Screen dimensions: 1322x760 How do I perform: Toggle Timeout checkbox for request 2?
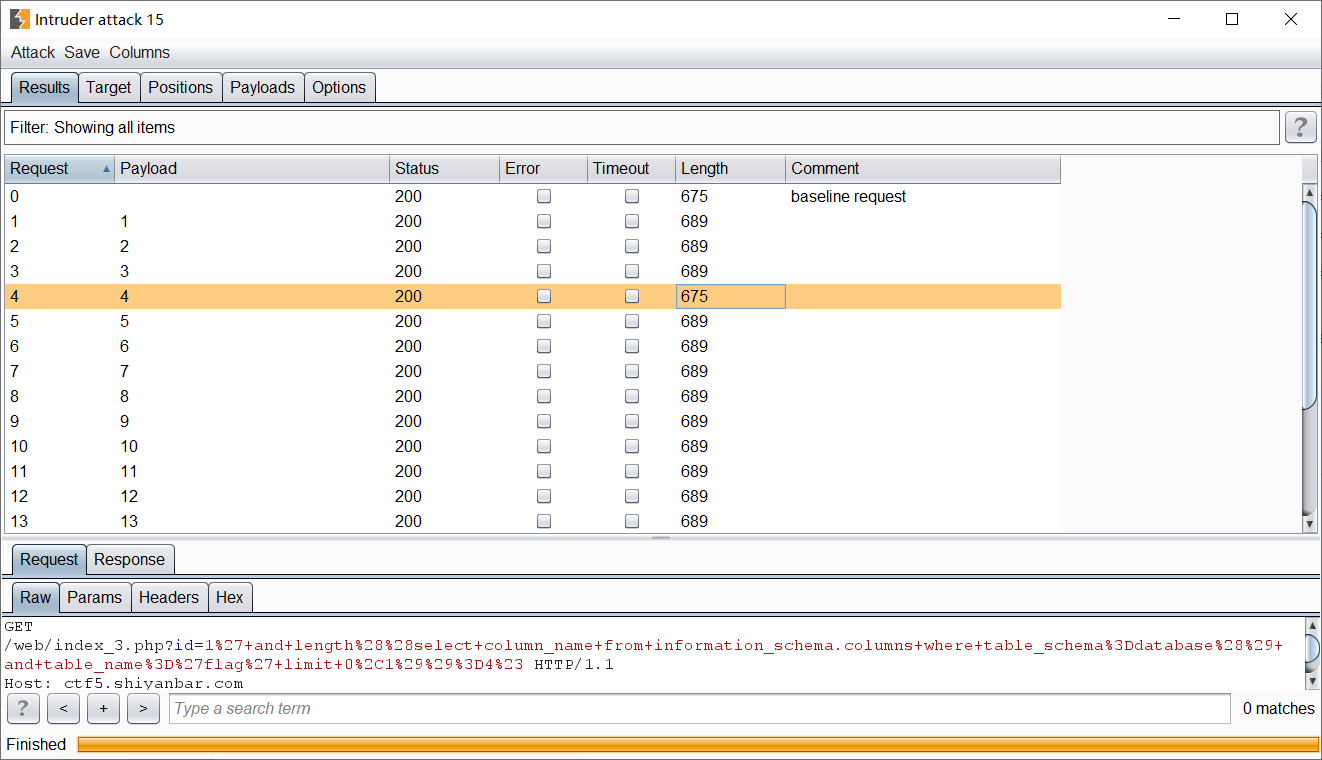[x=632, y=247]
